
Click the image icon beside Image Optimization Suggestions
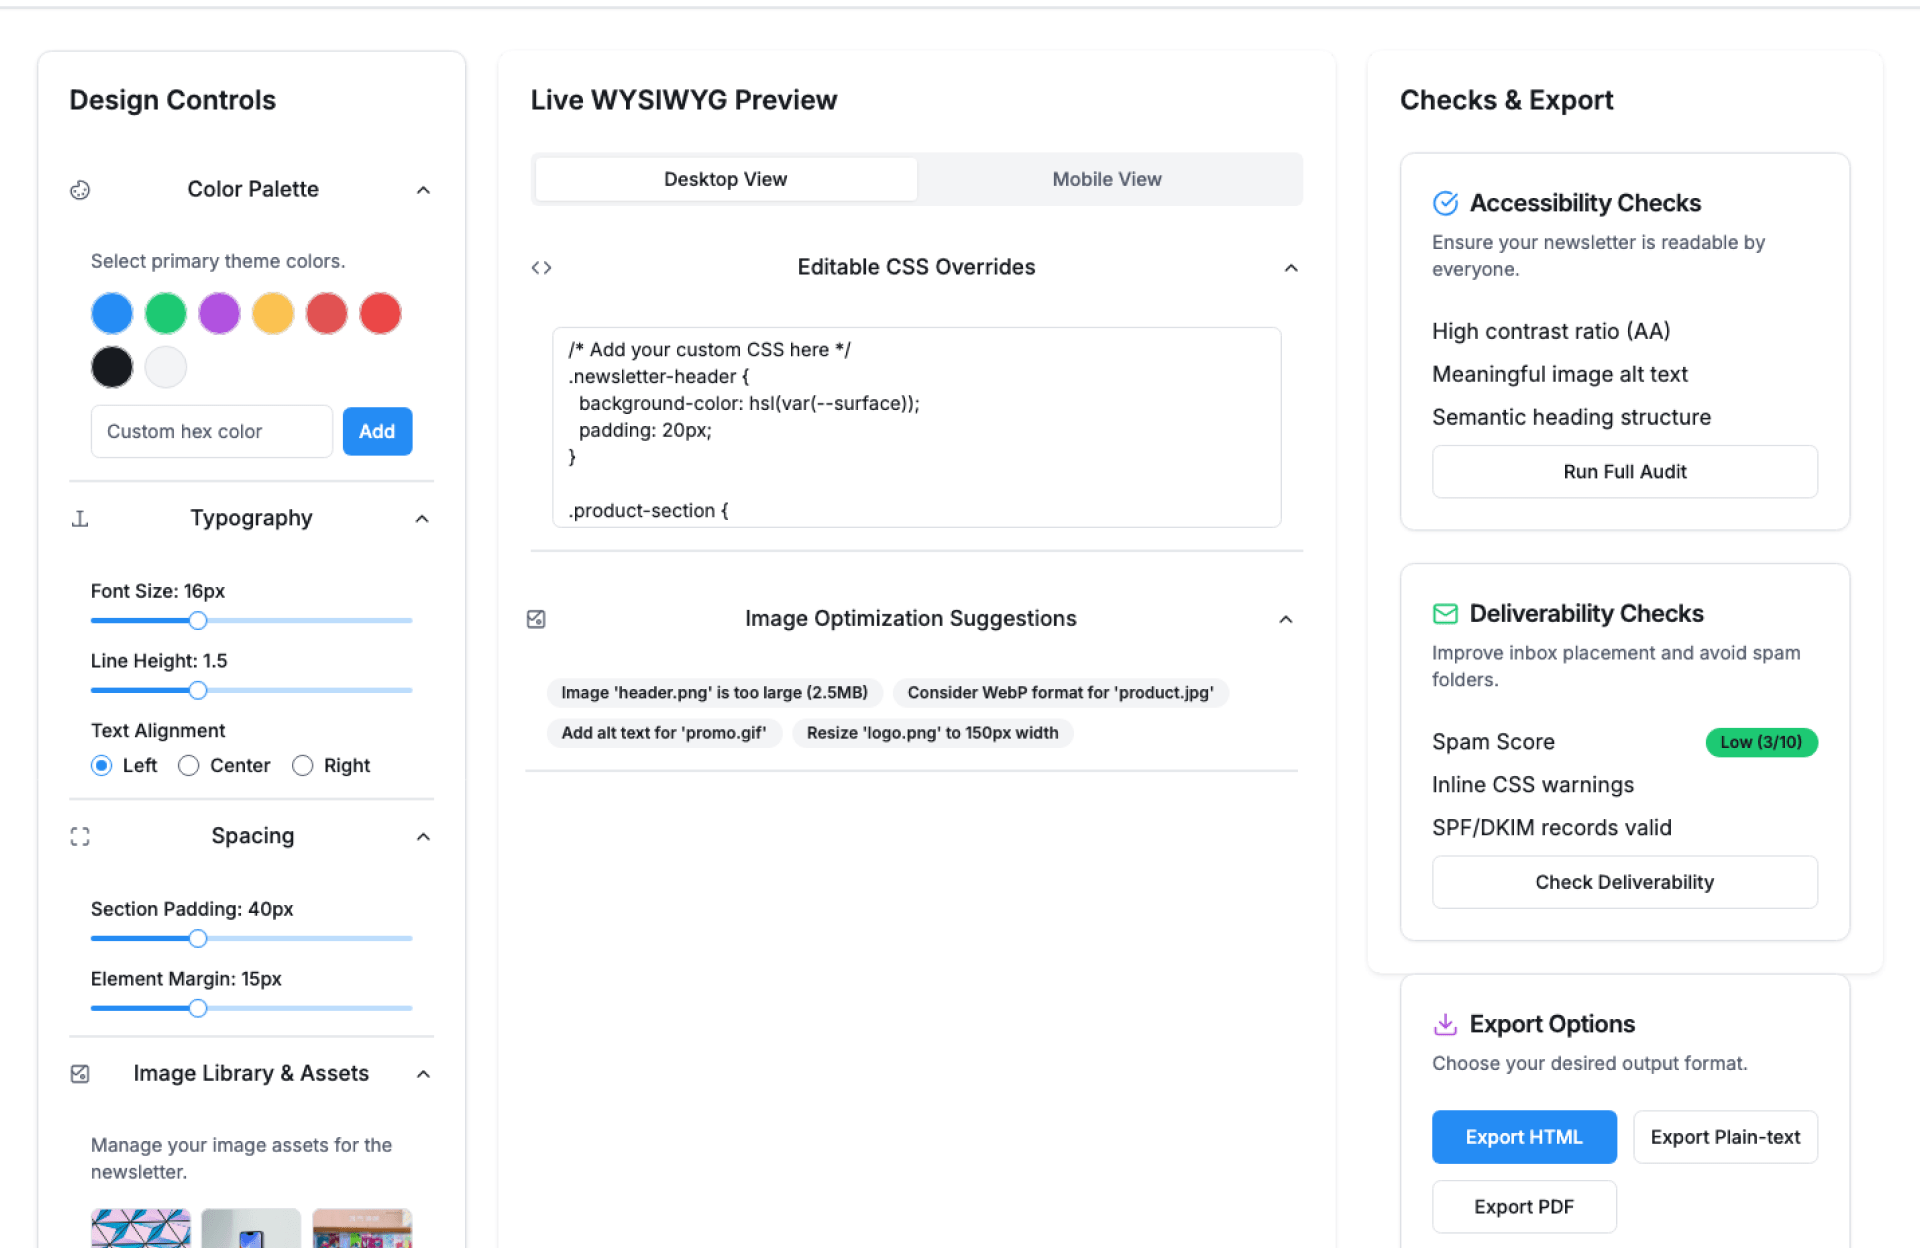536,620
